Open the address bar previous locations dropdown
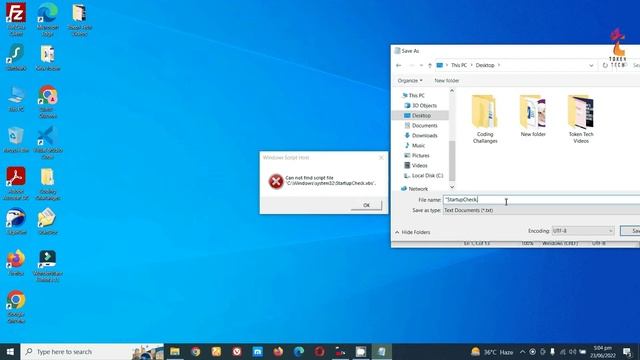This screenshot has width=640, height=360. tap(591, 65)
